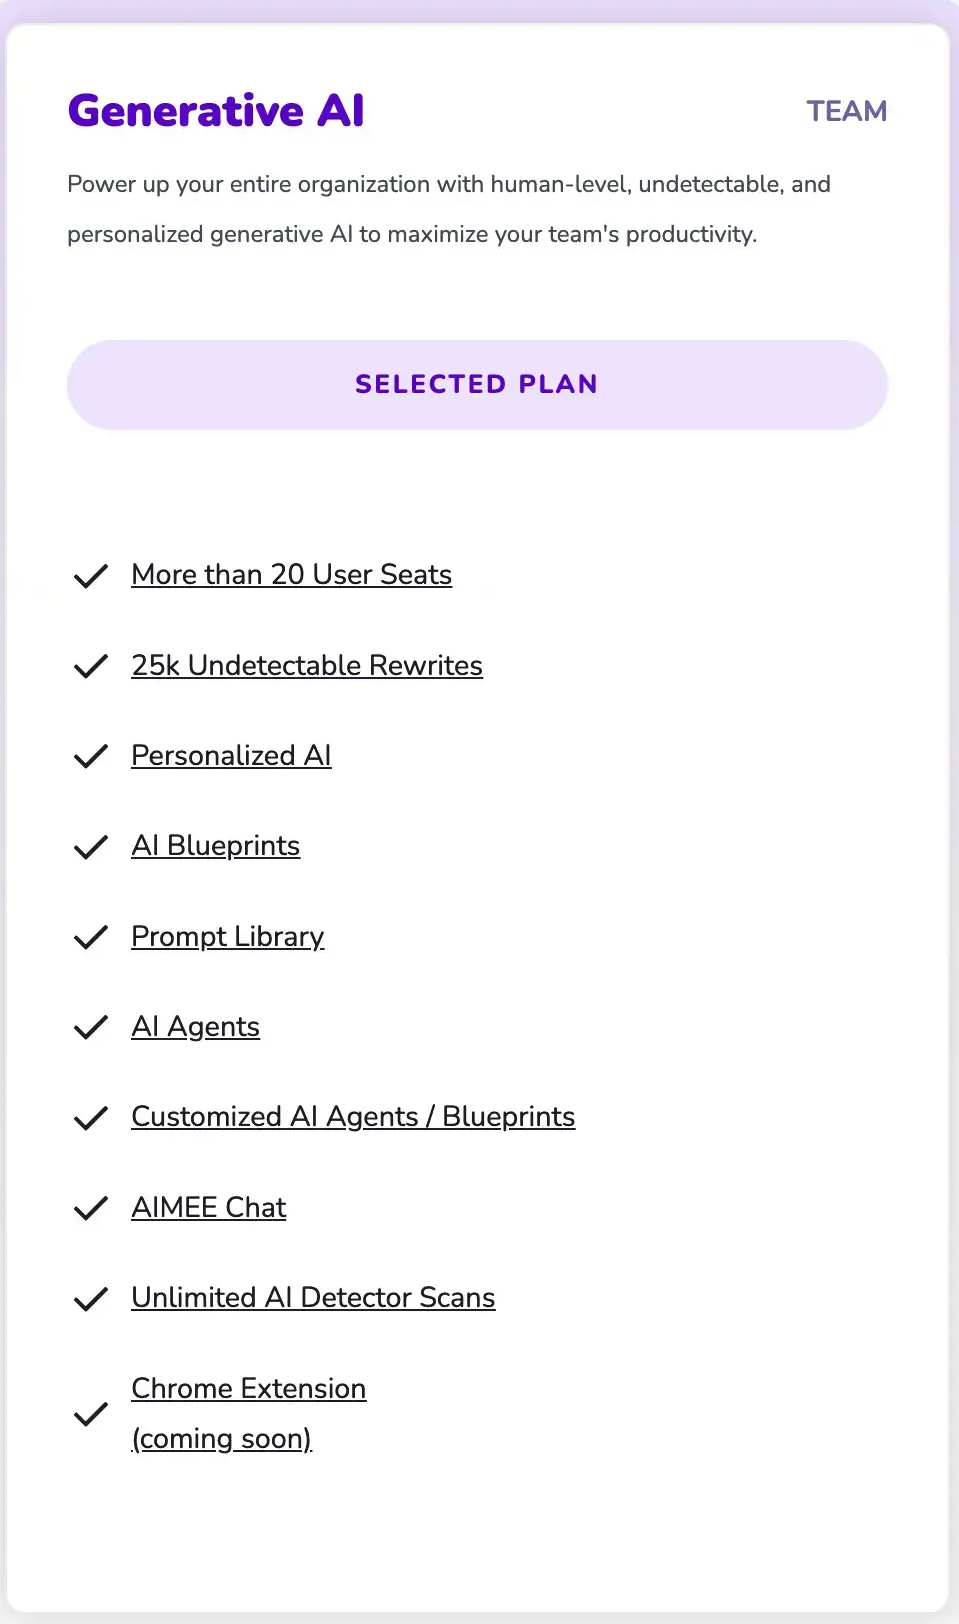This screenshot has width=959, height=1624.
Task: Click the Generative AI plan heading
Action: (216, 111)
